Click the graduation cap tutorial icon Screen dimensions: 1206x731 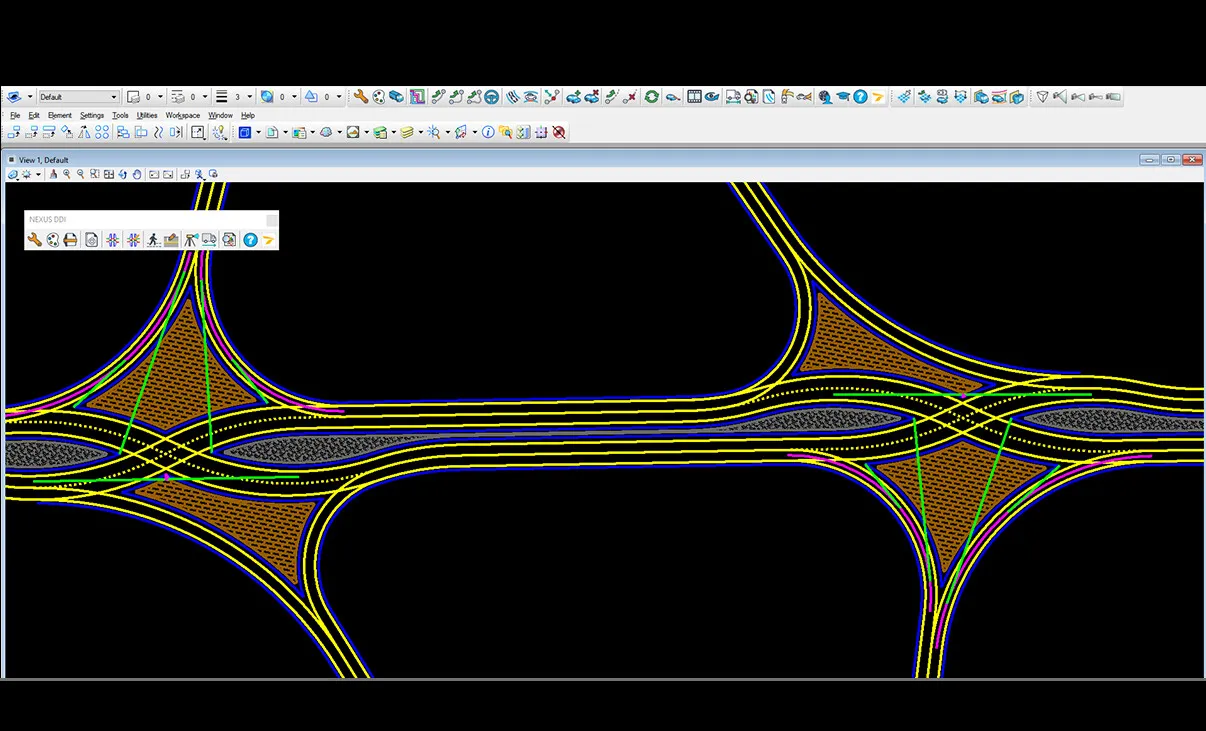click(843, 96)
